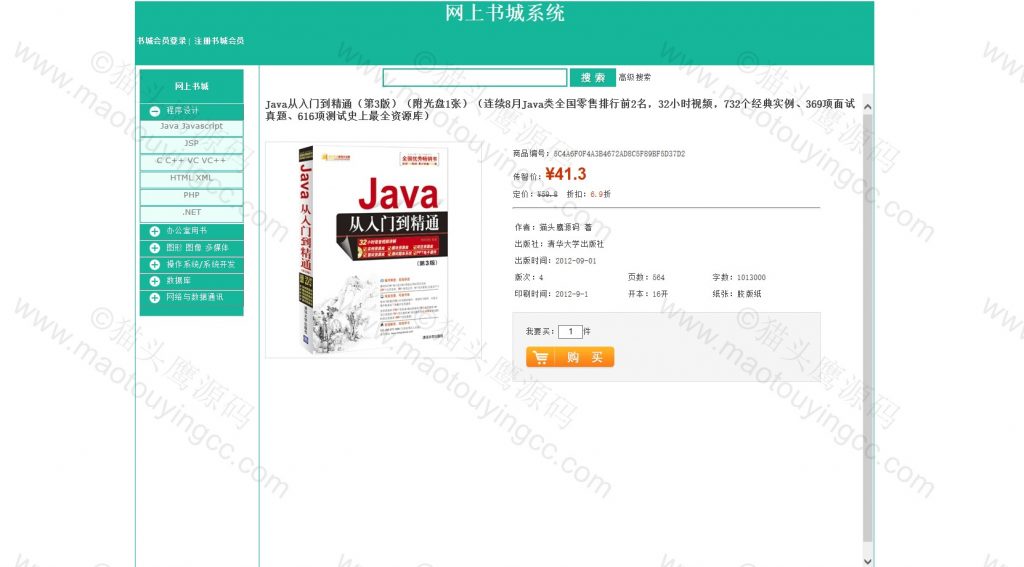This screenshot has height=567, width=1024.
Task: Focus the book search input field
Action: coord(475,78)
